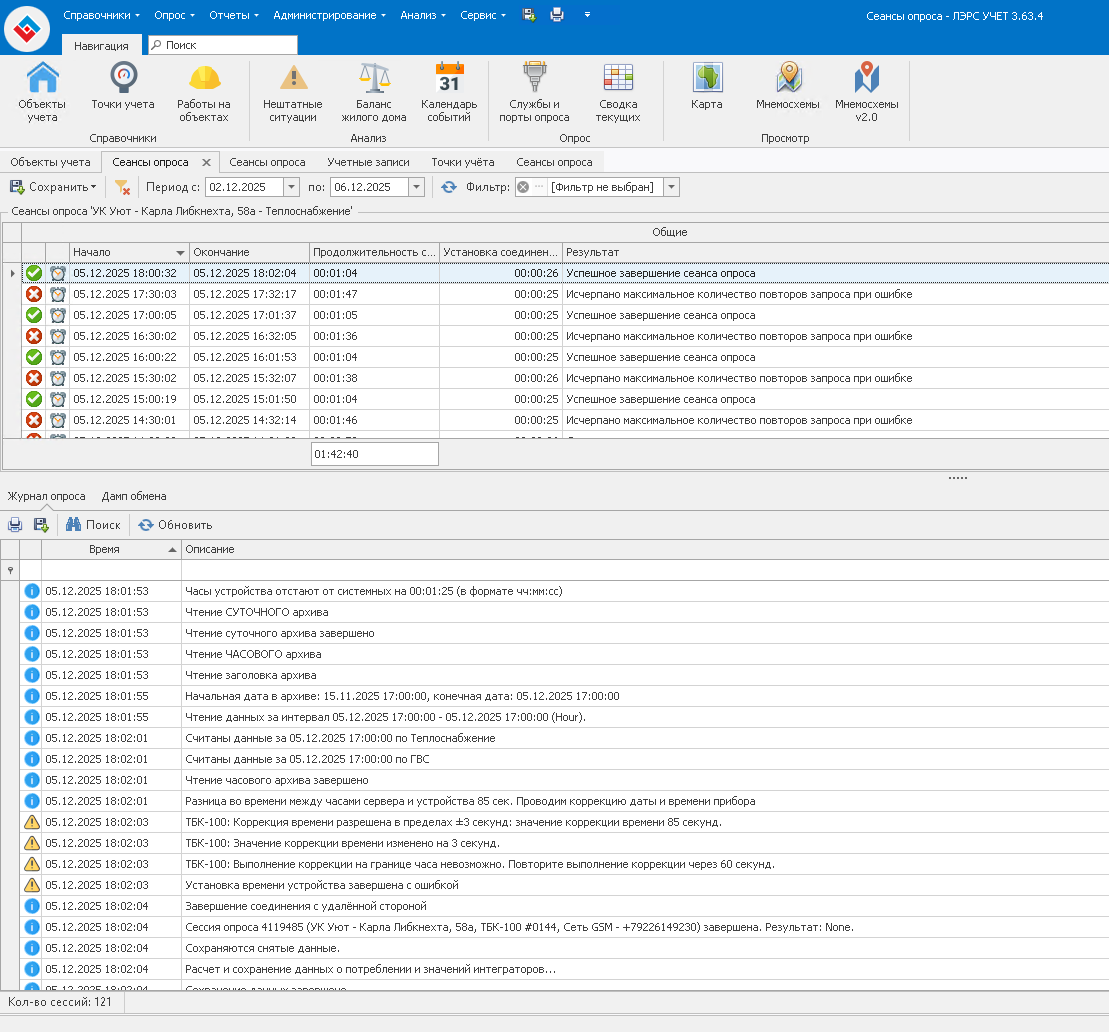
Task: Expand the Период с date dropdown
Action: pyautogui.click(x=291, y=187)
